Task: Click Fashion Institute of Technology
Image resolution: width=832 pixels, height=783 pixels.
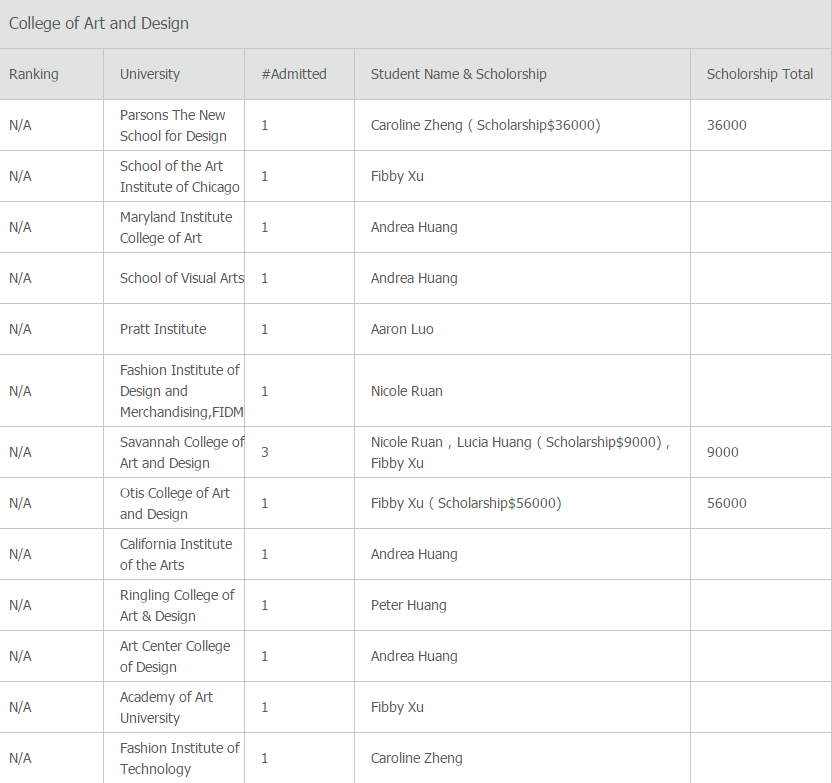Action: tap(179, 758)
